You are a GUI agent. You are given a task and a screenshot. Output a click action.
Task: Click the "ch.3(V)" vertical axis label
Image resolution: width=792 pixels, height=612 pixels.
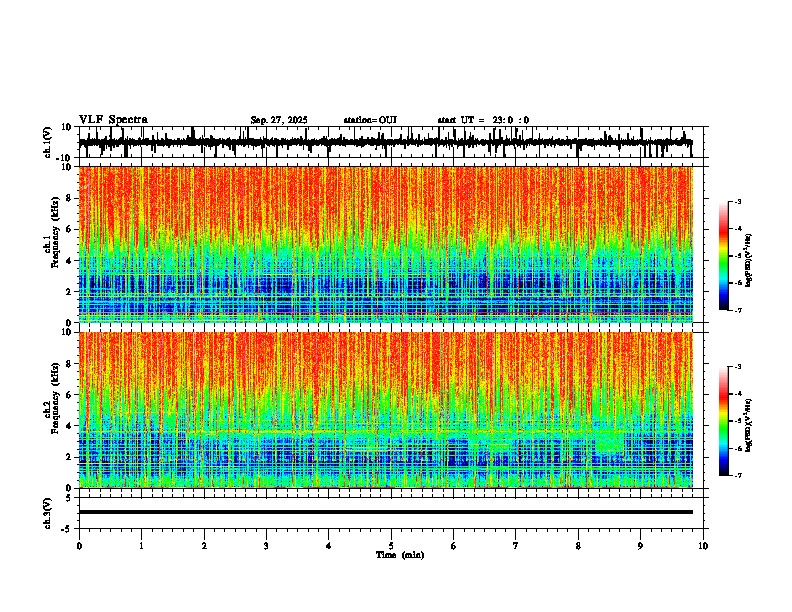(48, 514)
